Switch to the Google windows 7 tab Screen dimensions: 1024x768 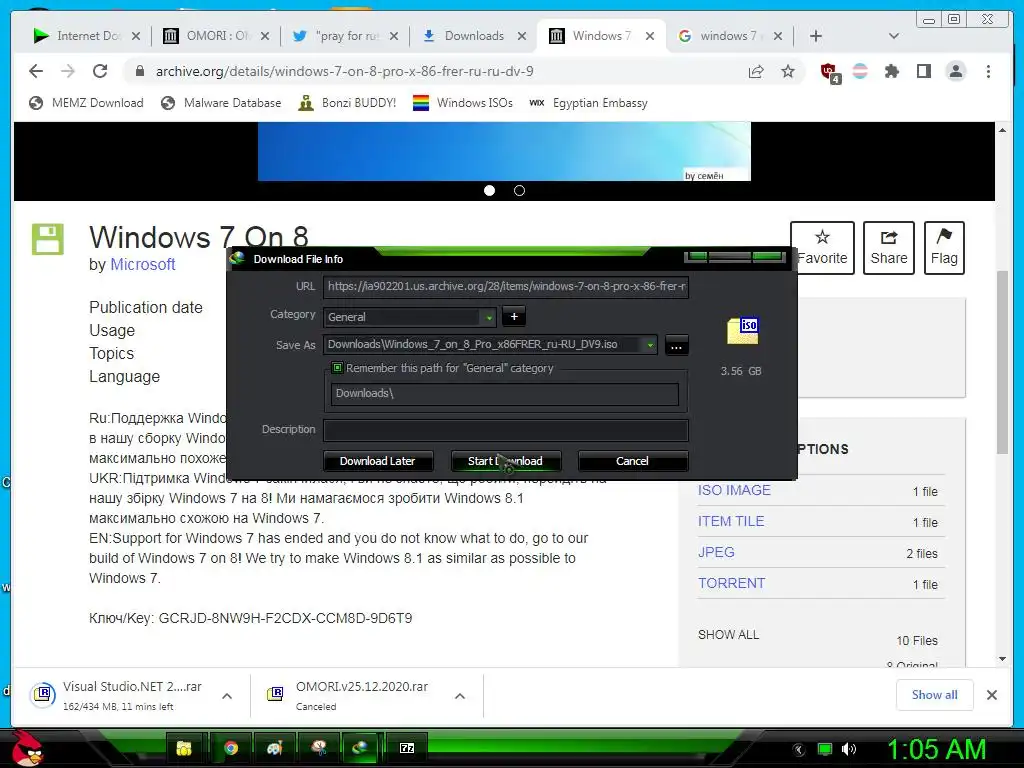coord(731,36)
